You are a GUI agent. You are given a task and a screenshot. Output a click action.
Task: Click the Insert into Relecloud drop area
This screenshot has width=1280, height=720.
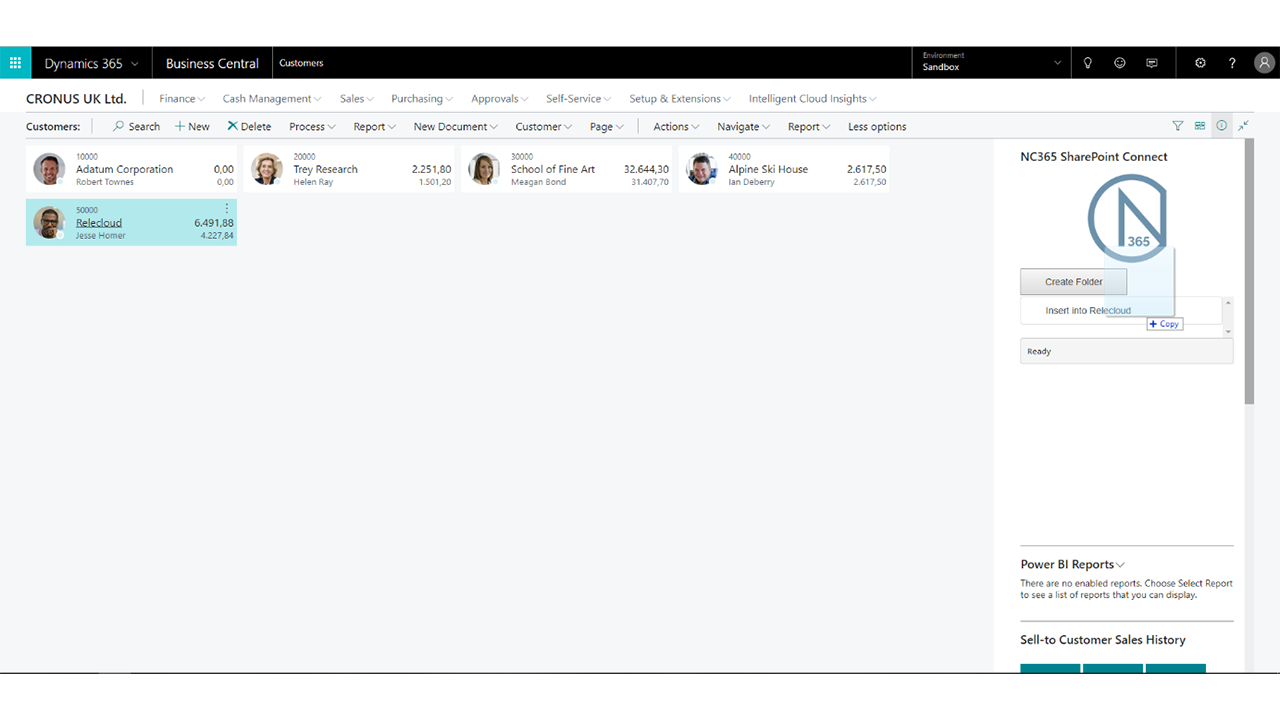(1120, 311)
